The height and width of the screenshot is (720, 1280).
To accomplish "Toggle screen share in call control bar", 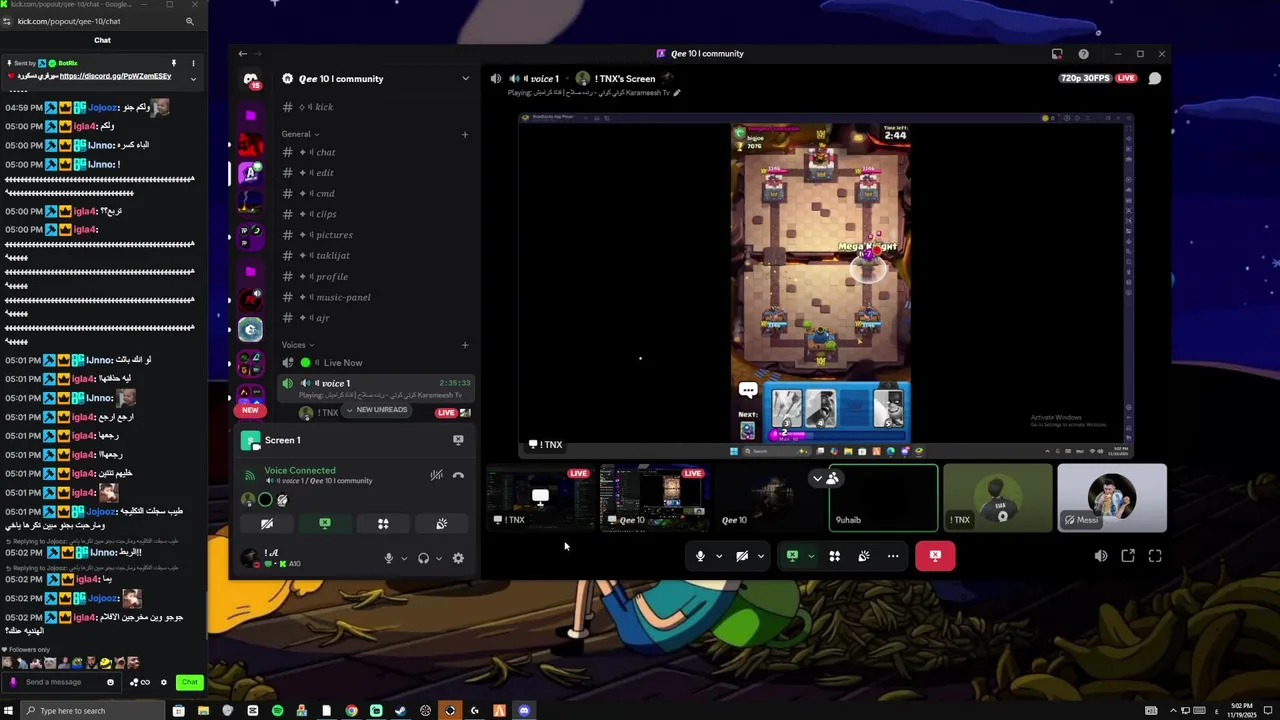I will coord(792,556).
